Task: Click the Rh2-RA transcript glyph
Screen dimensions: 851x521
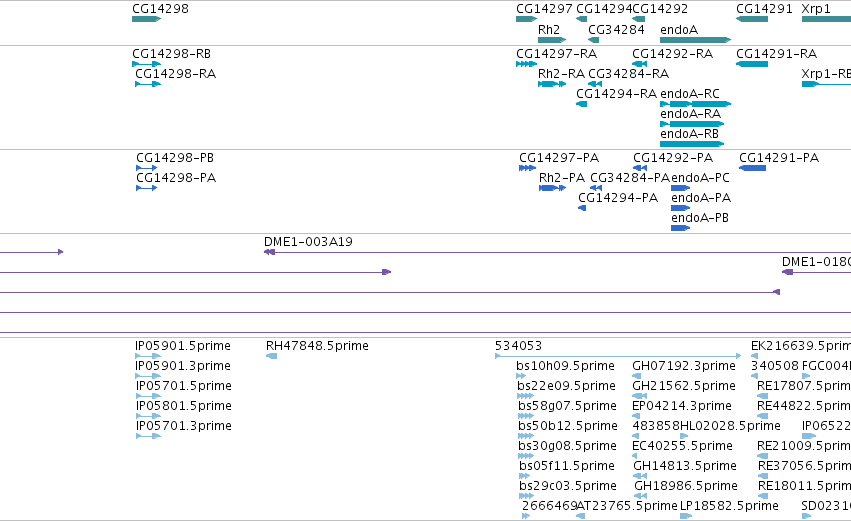Action: tap(552, 84)
